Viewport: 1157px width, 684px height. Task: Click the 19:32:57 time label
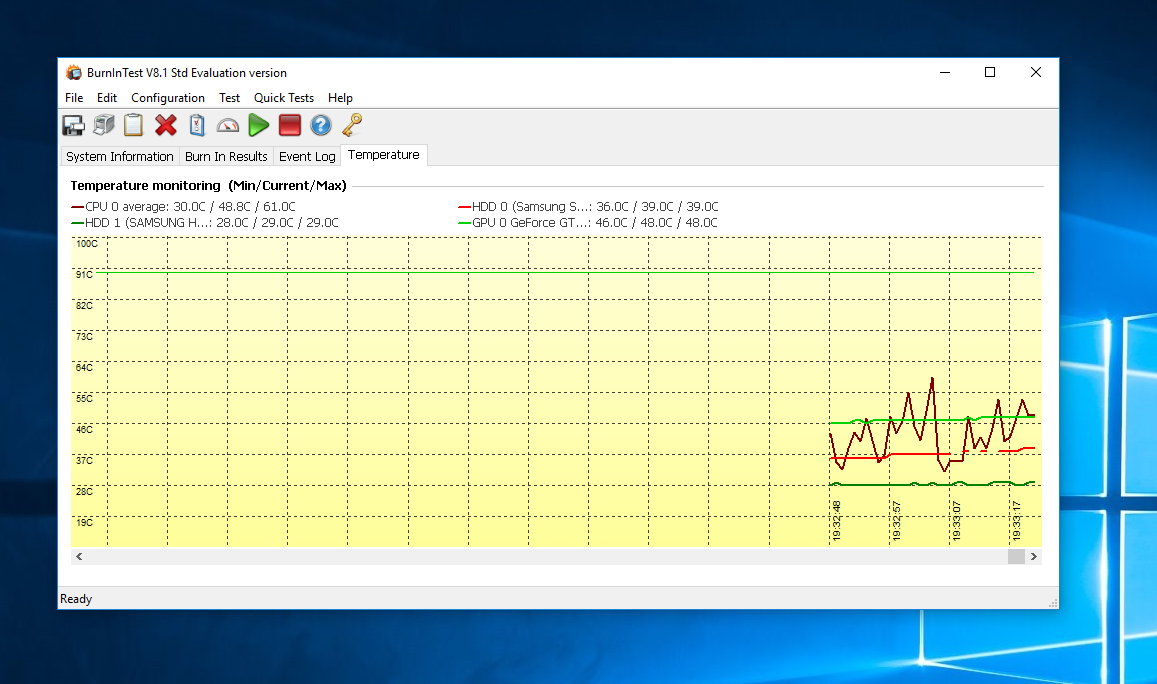coord(897,521)
